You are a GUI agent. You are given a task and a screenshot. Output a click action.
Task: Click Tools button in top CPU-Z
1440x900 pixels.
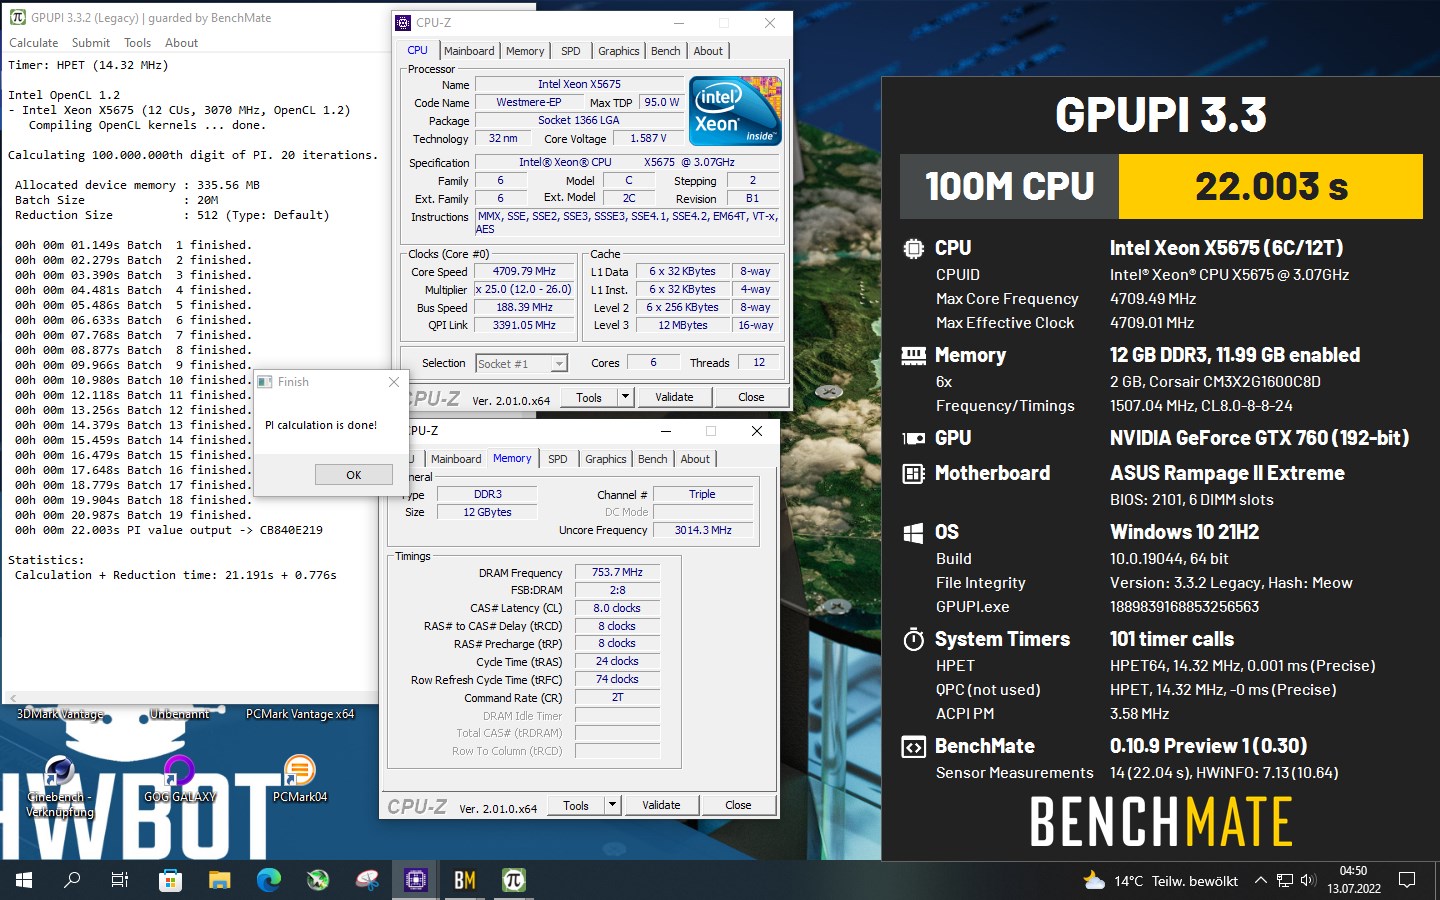(589, 397)
